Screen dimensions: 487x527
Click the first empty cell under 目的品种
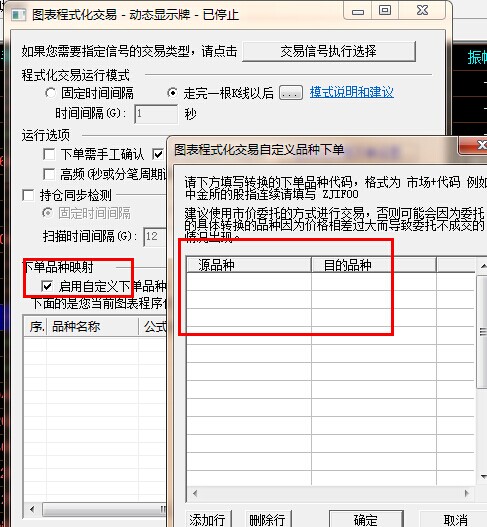(374, 281)
